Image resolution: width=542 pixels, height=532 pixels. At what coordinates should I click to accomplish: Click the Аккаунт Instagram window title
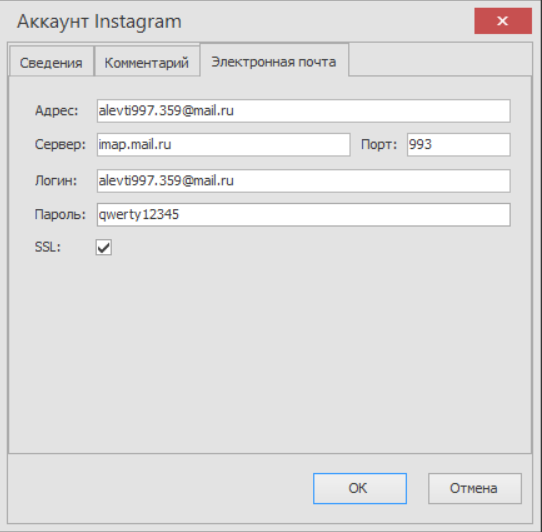click(99, 22)
